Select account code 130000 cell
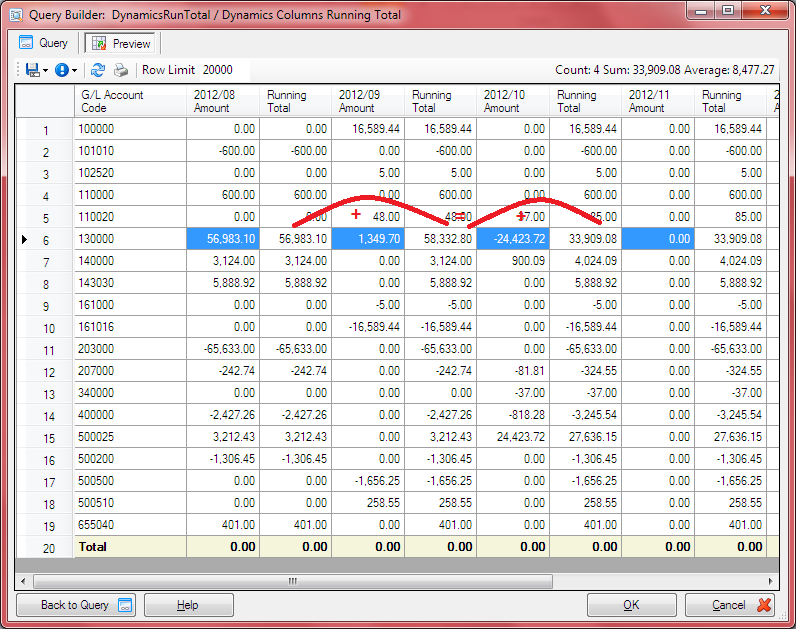Screen dimensions: 796x629 [130, 239]
